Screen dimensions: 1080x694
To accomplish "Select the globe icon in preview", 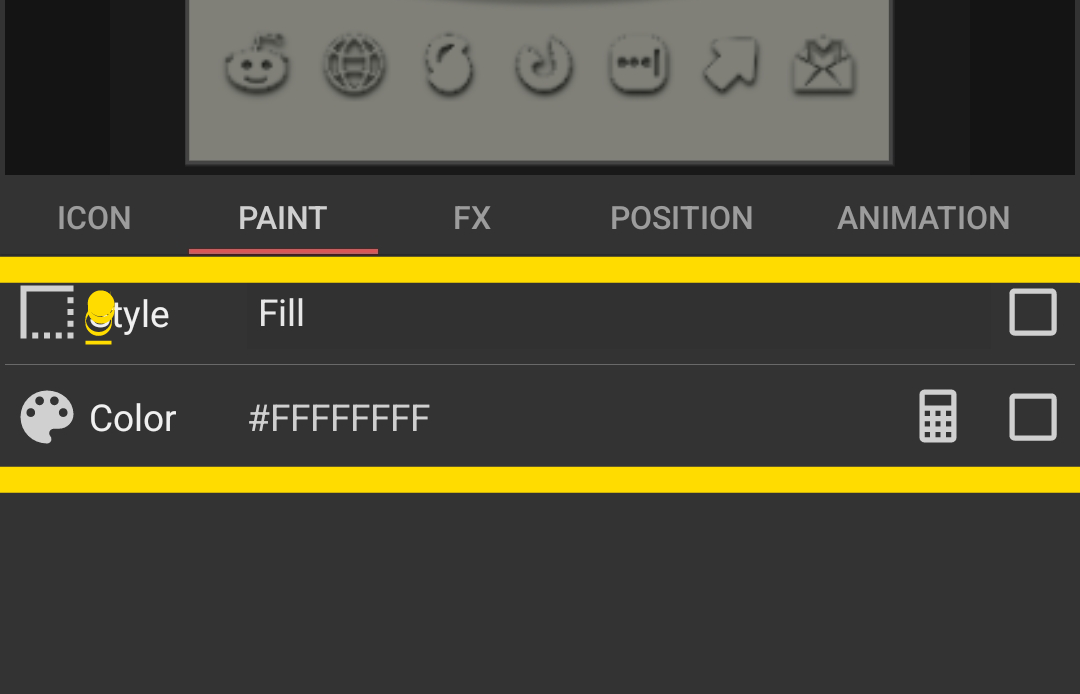I will tap(354, 64).
